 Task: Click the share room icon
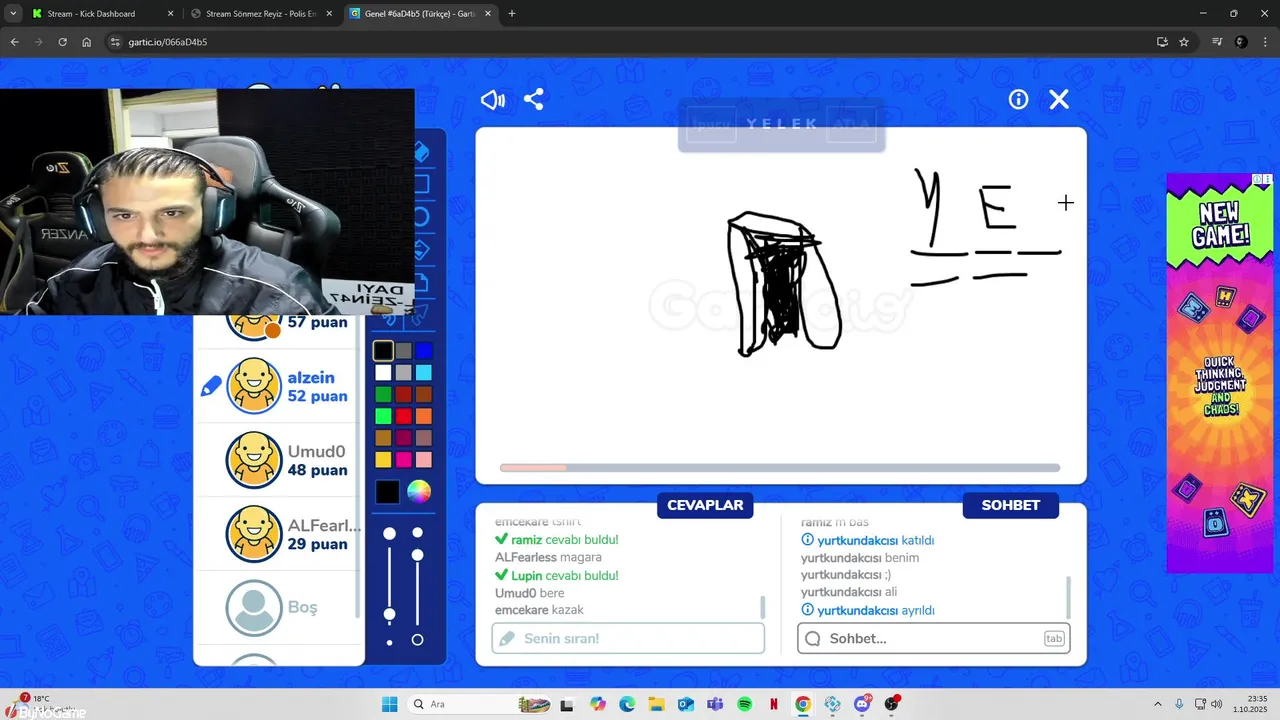pyautogui.click(x=534, y=100)
